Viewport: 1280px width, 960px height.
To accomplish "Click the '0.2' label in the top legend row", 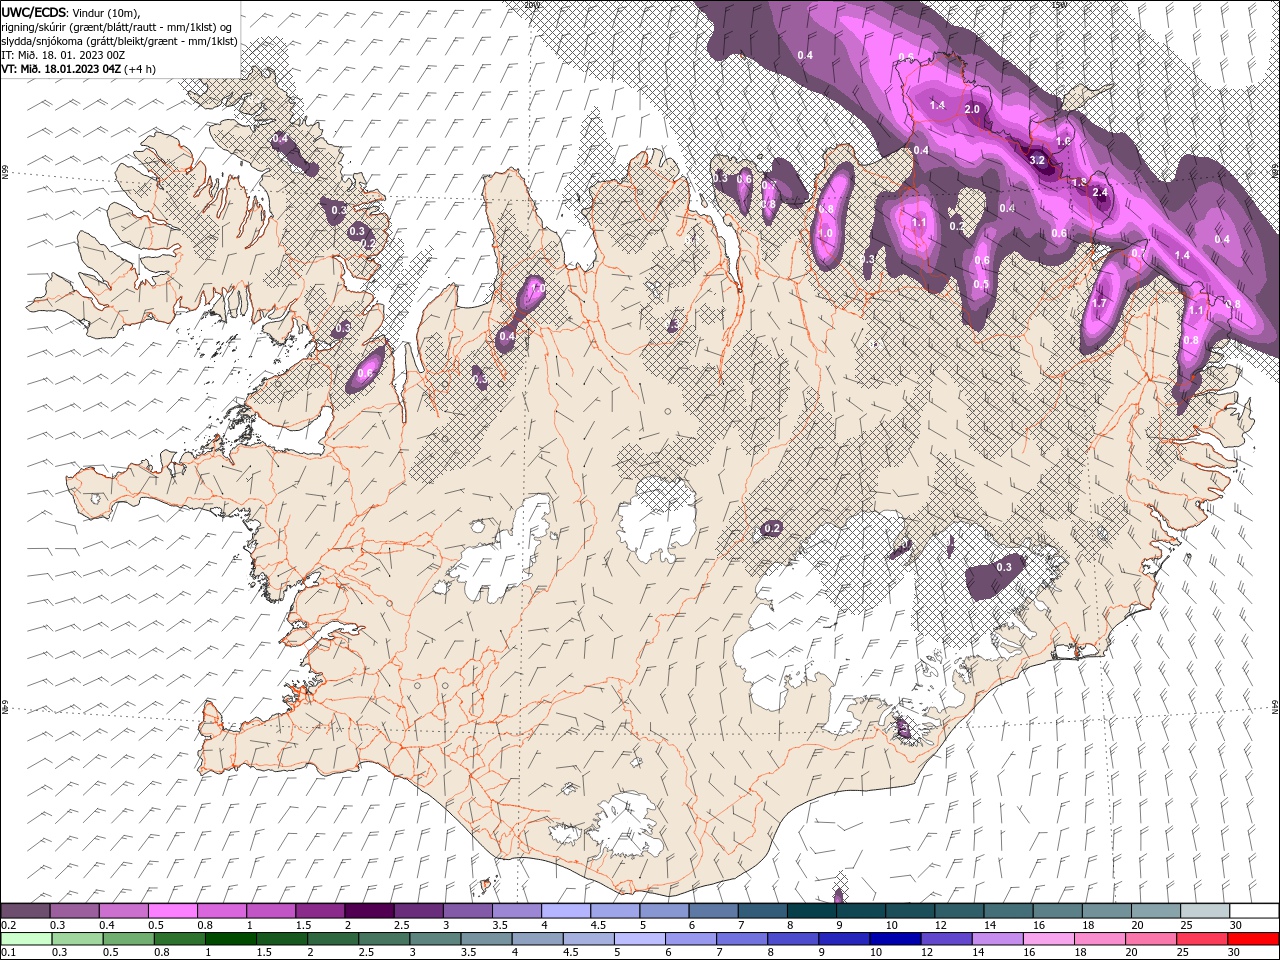I will click(8, 925).
